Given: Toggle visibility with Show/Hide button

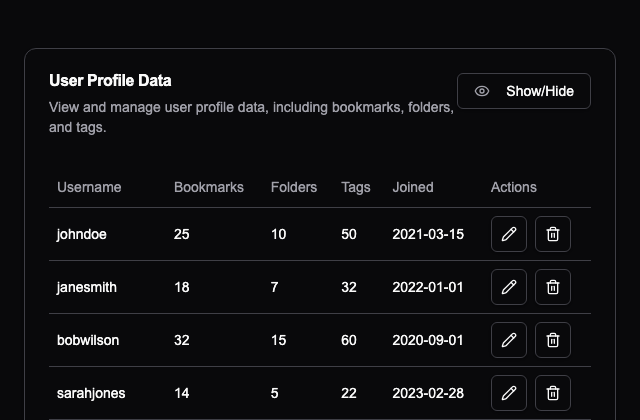Looking at the screenshot, I should coord(524,91).
